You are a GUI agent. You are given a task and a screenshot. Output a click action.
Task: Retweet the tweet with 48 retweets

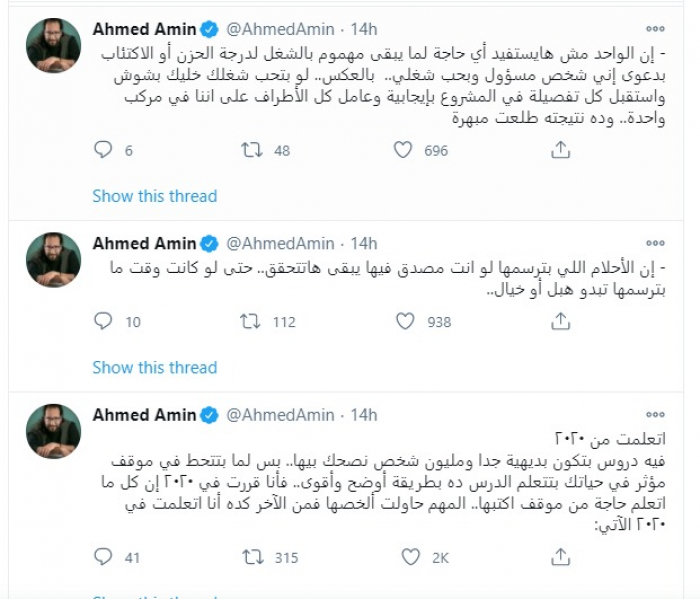click(254, 150)
